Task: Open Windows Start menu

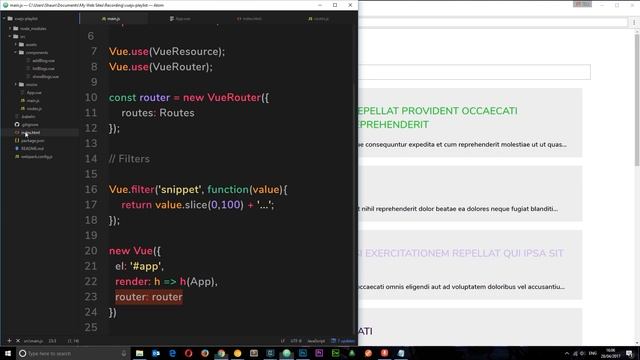Action: point(8,353)
